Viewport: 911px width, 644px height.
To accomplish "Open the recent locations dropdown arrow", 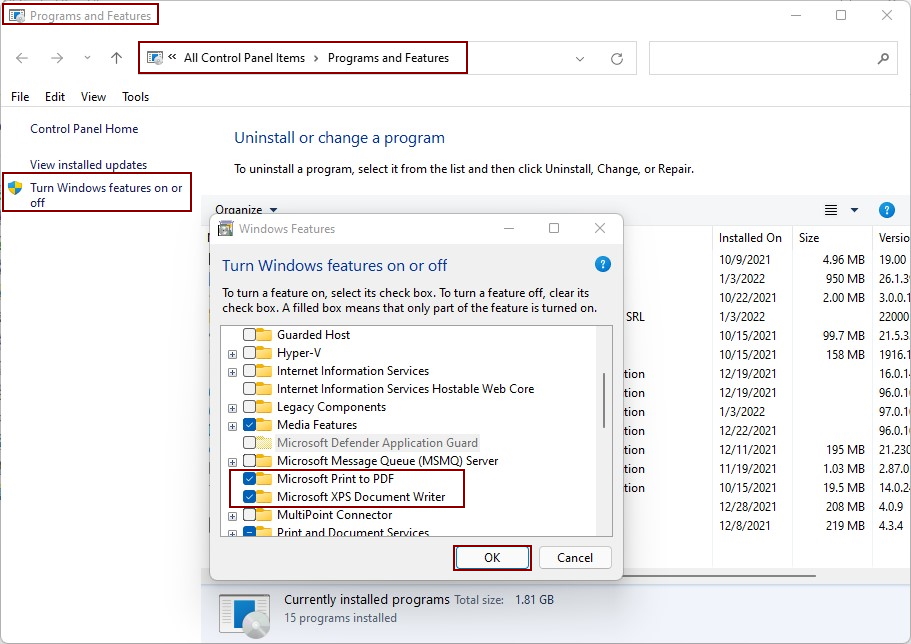I will point(87,58).
